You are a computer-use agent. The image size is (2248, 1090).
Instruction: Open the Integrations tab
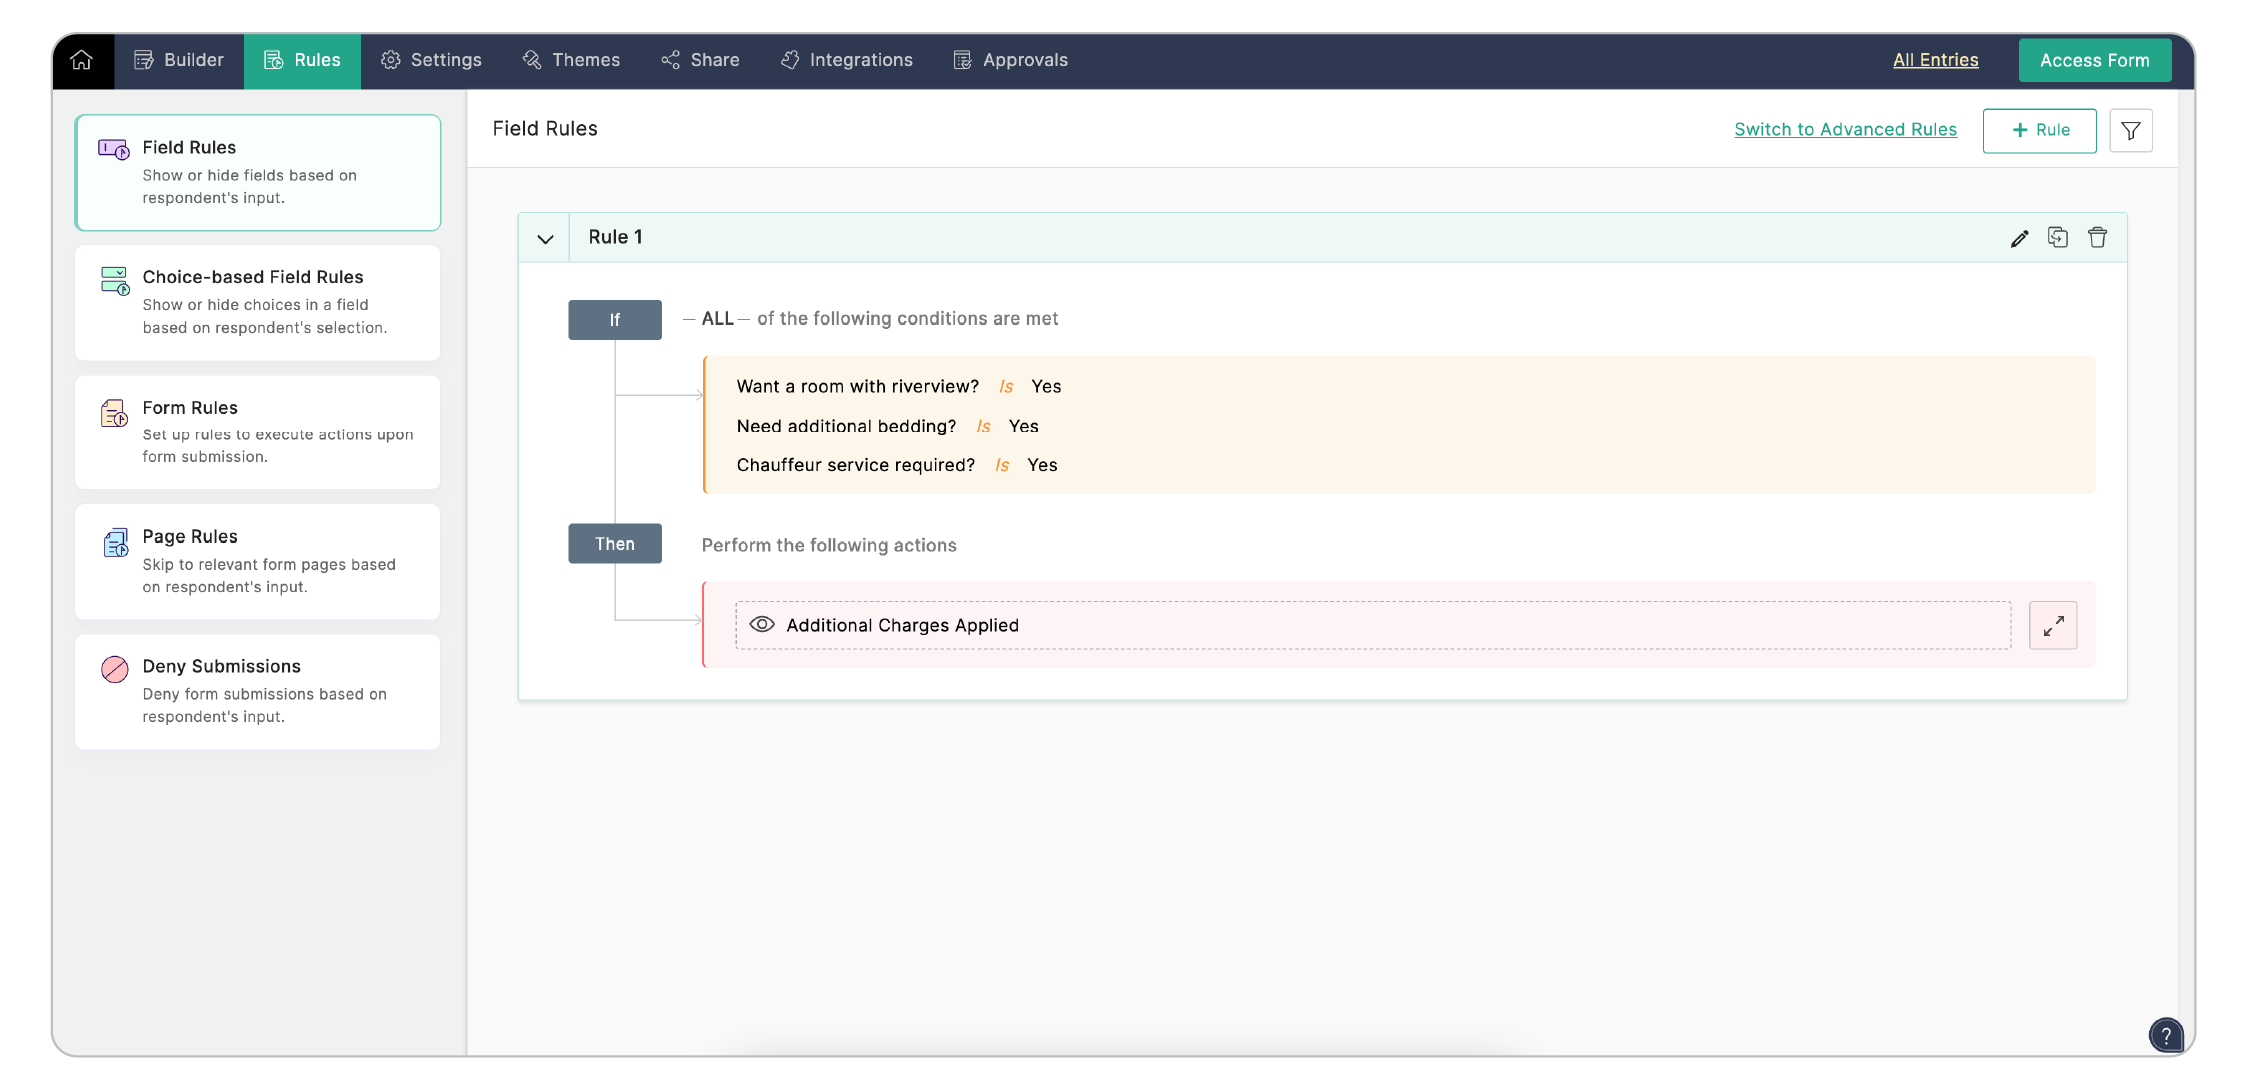click(x=846, y=60)
